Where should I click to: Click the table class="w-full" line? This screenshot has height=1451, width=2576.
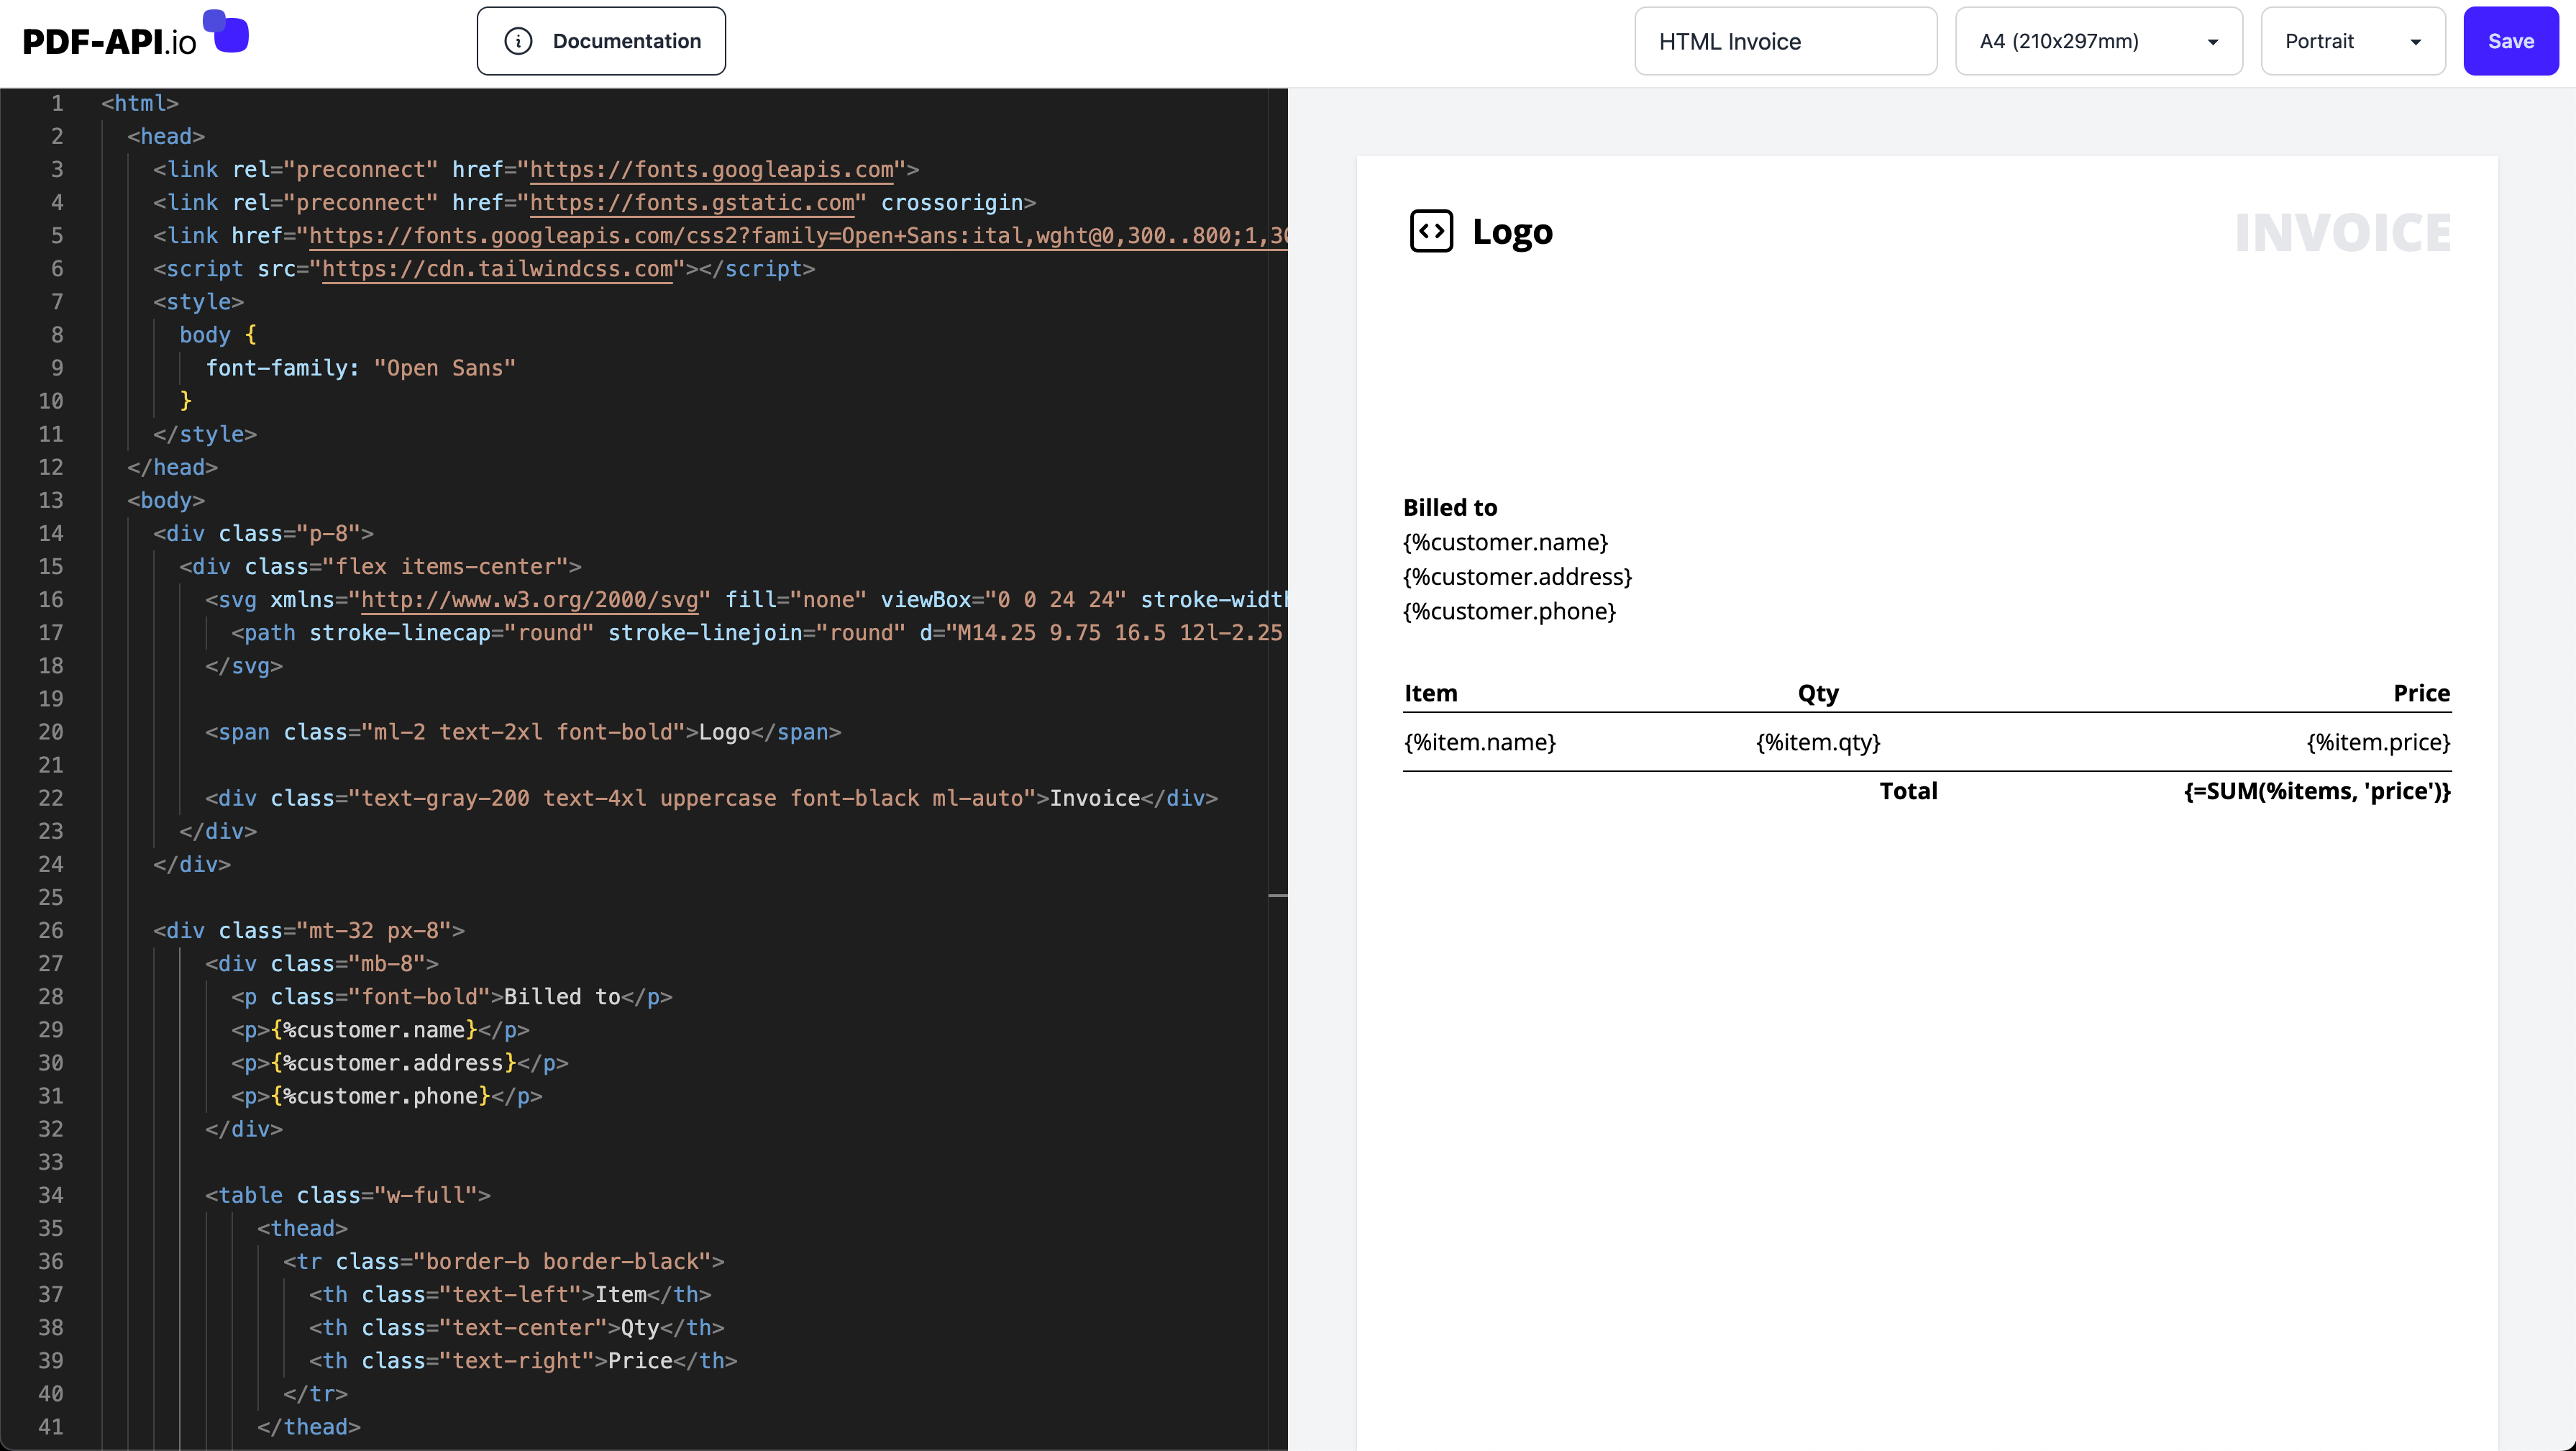click(348, 1196)
